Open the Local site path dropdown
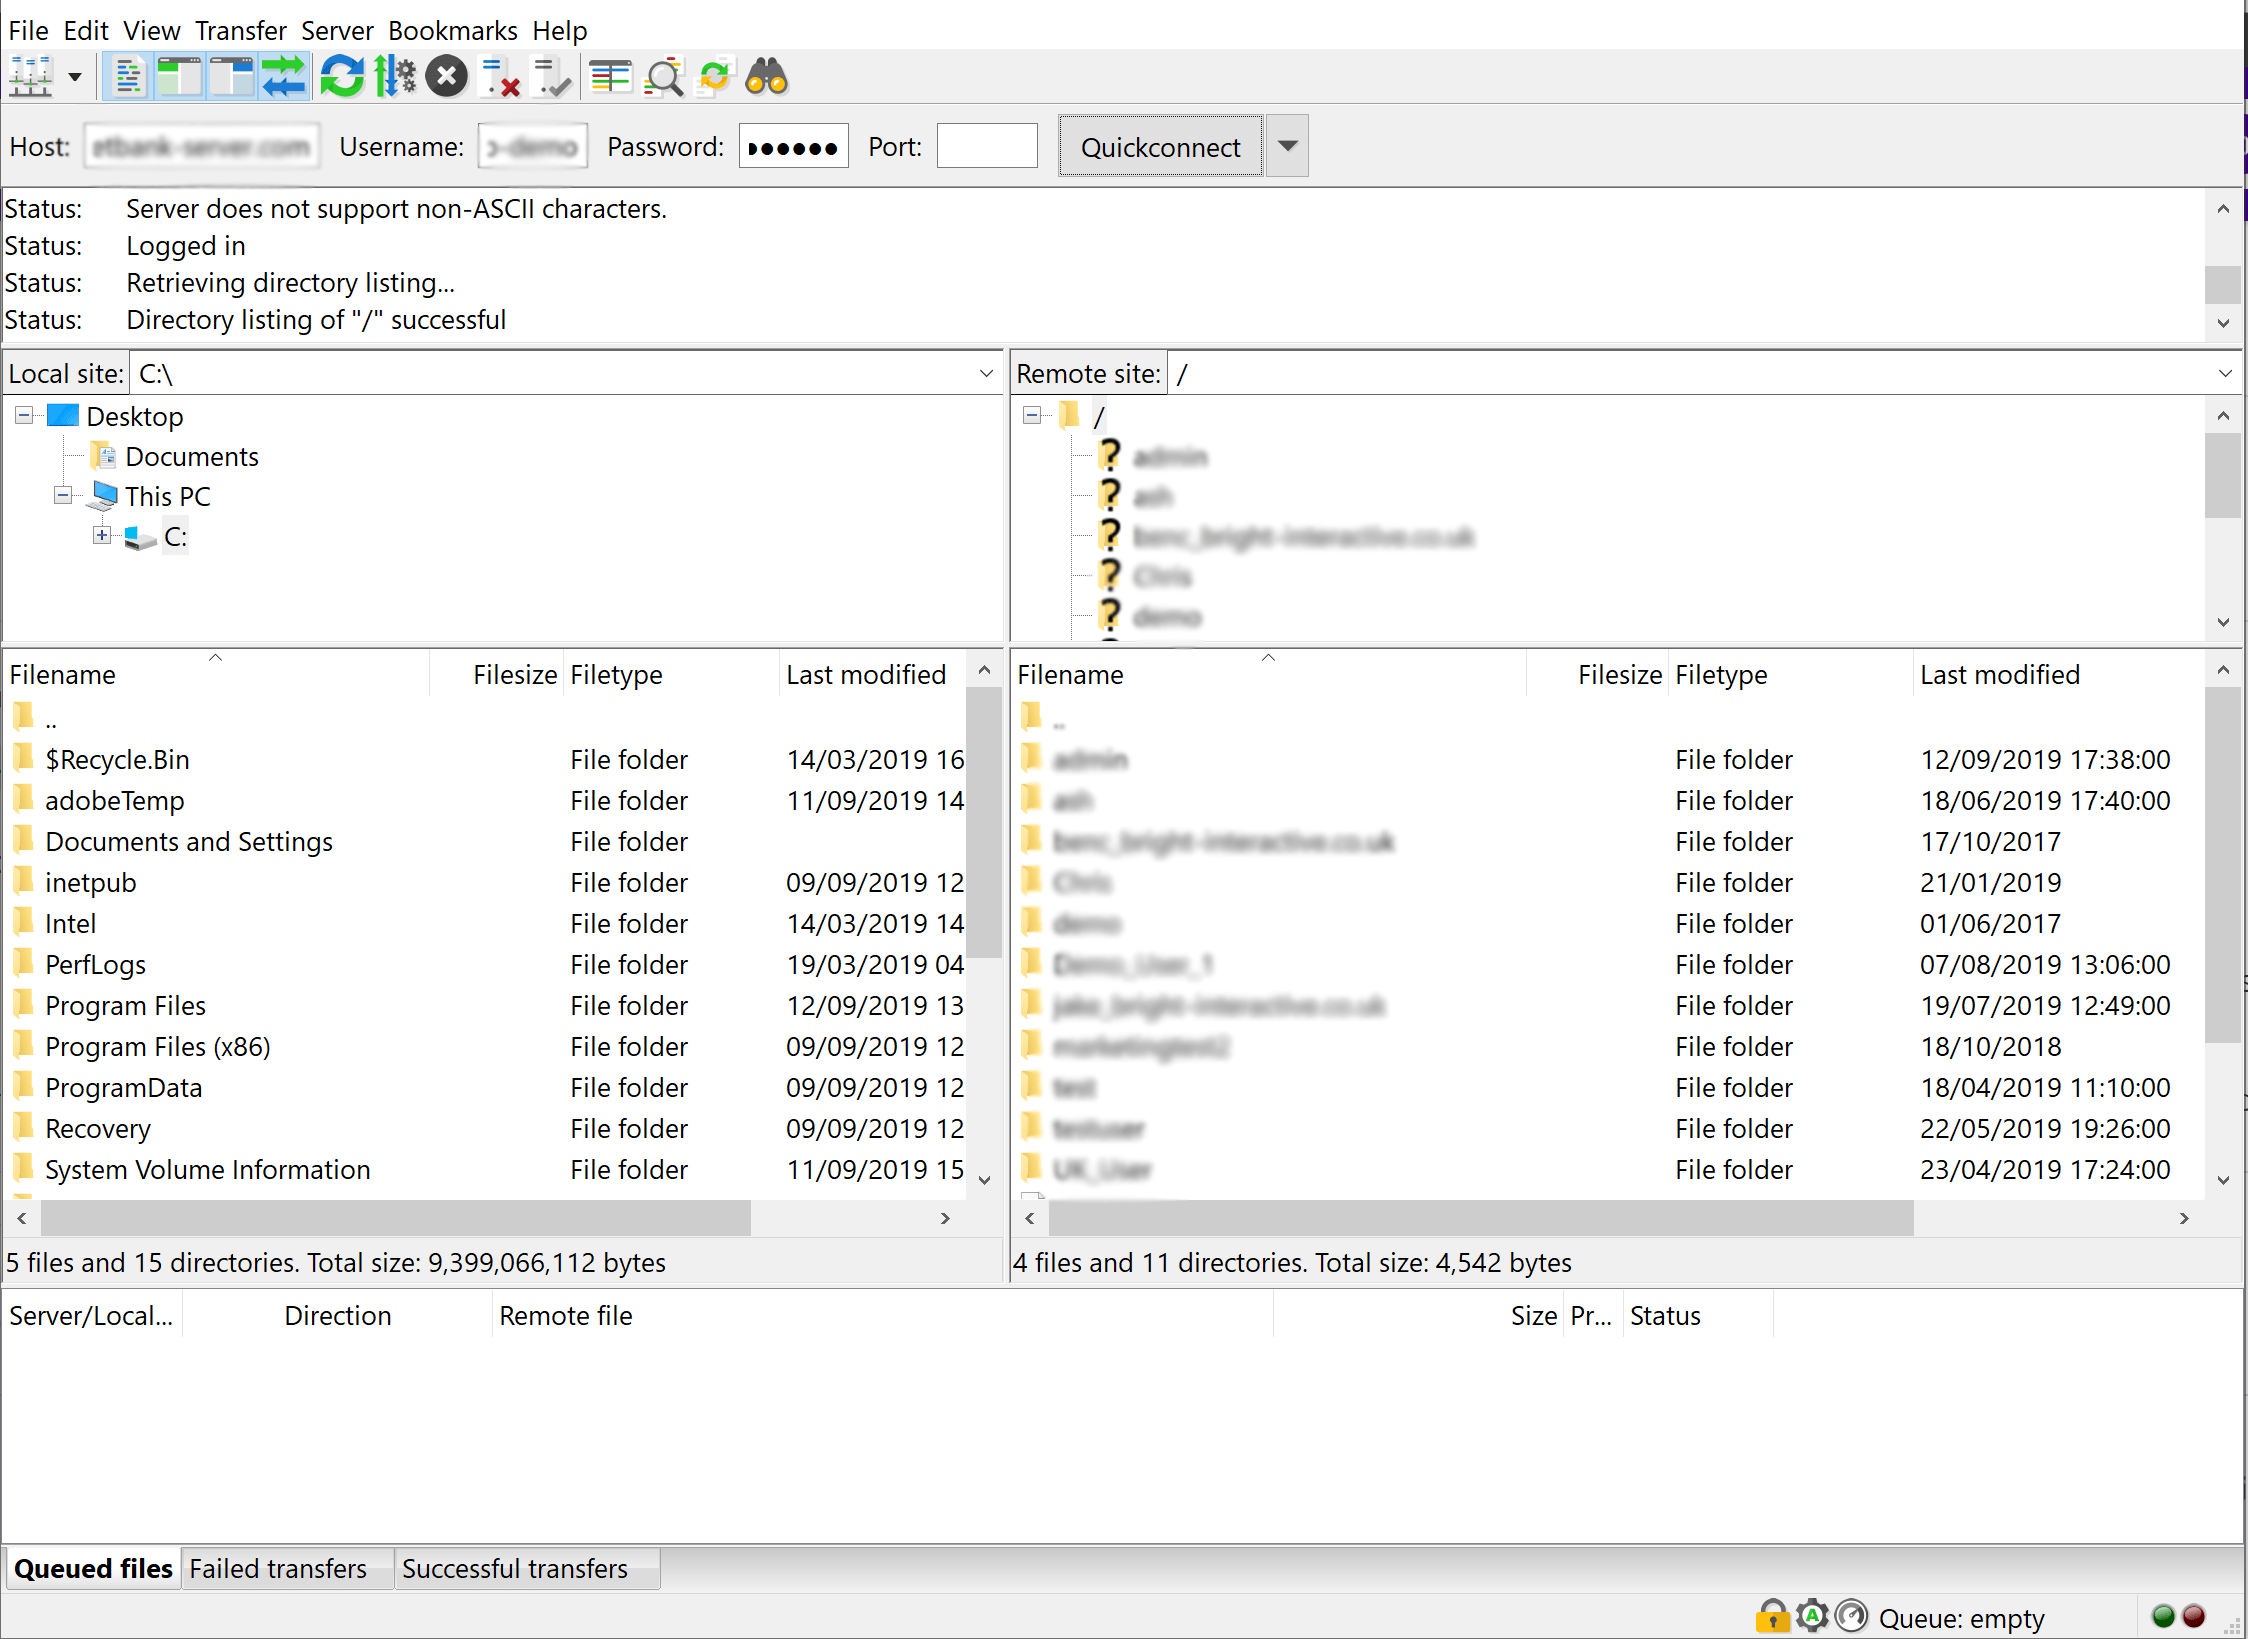 coord(986,374)
